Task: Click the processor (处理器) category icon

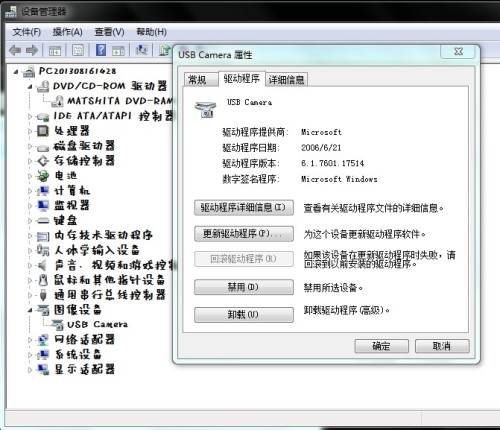Action: coord(43,131)
